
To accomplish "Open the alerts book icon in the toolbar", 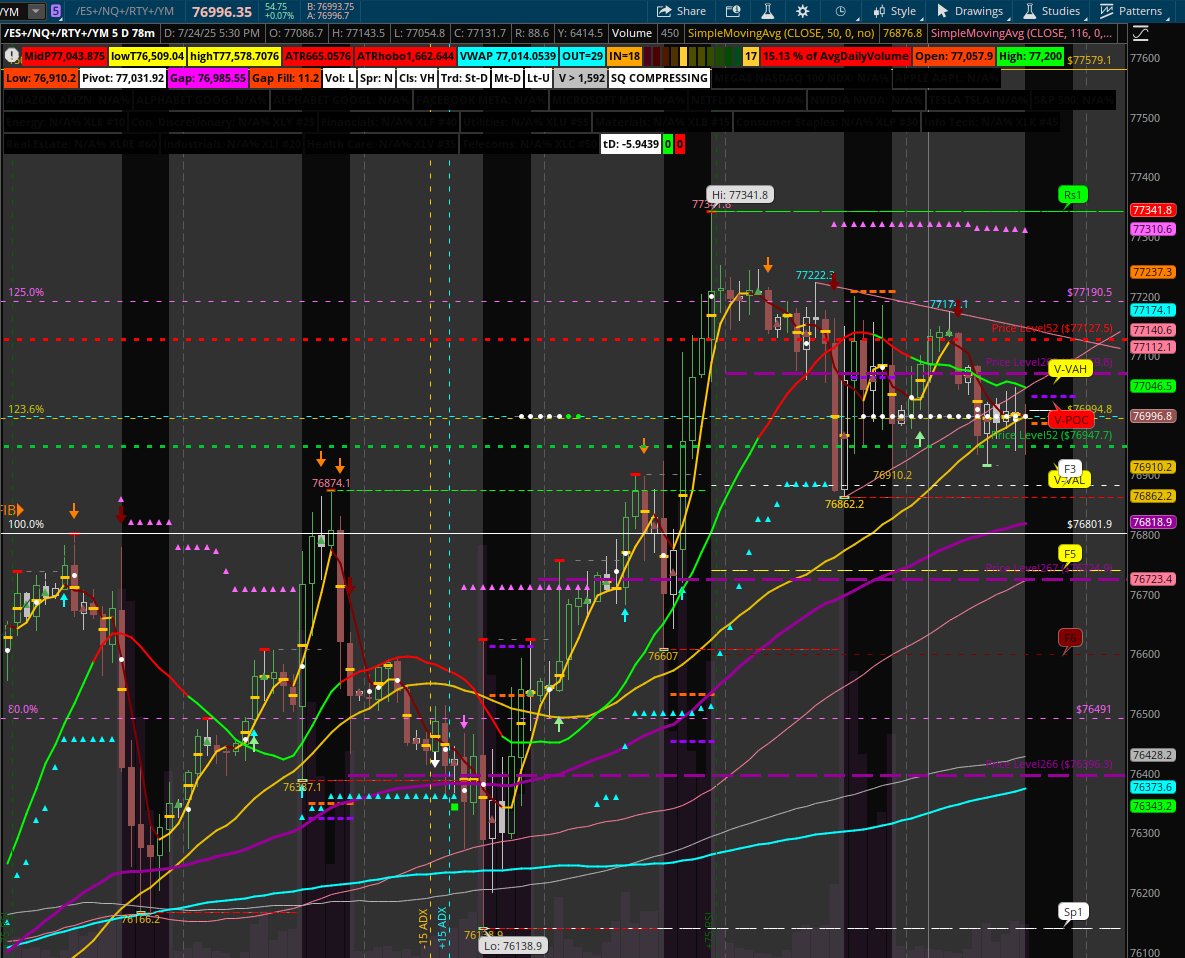I will (732, 11).
